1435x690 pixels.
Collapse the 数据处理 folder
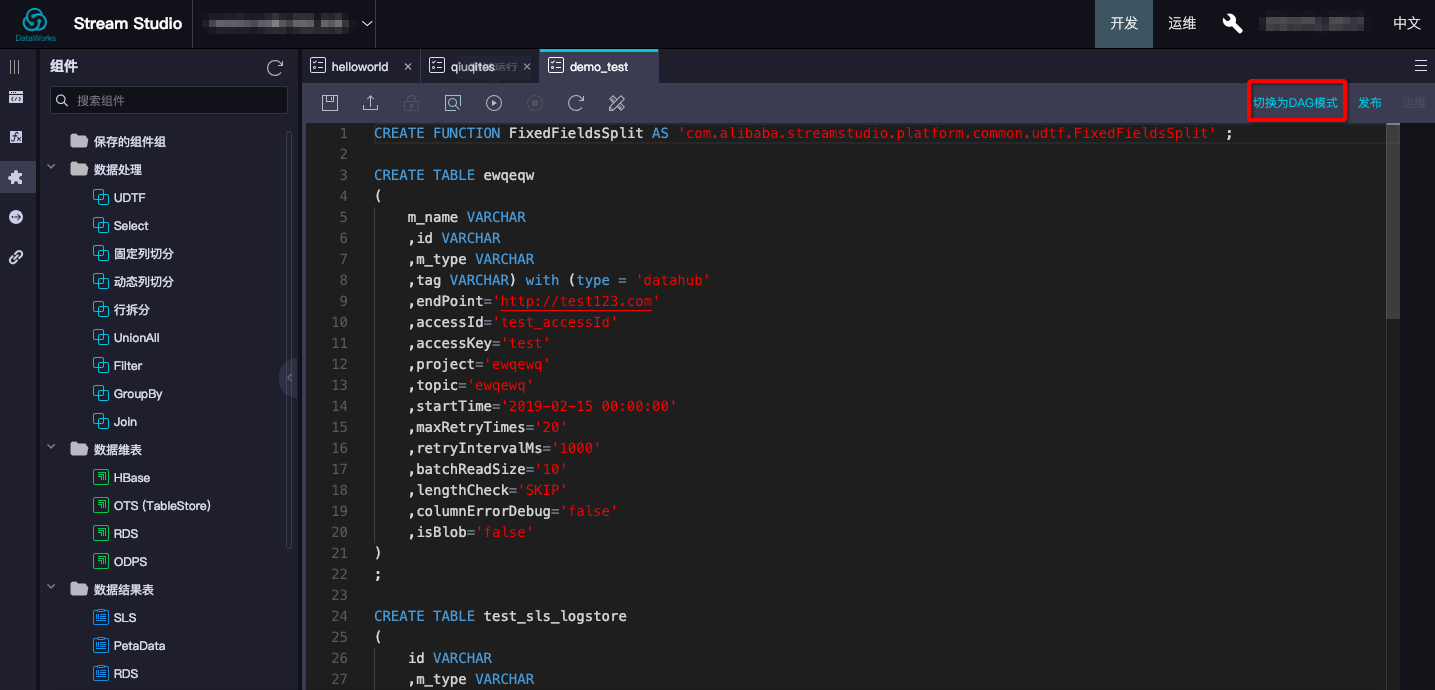(51, 169)
